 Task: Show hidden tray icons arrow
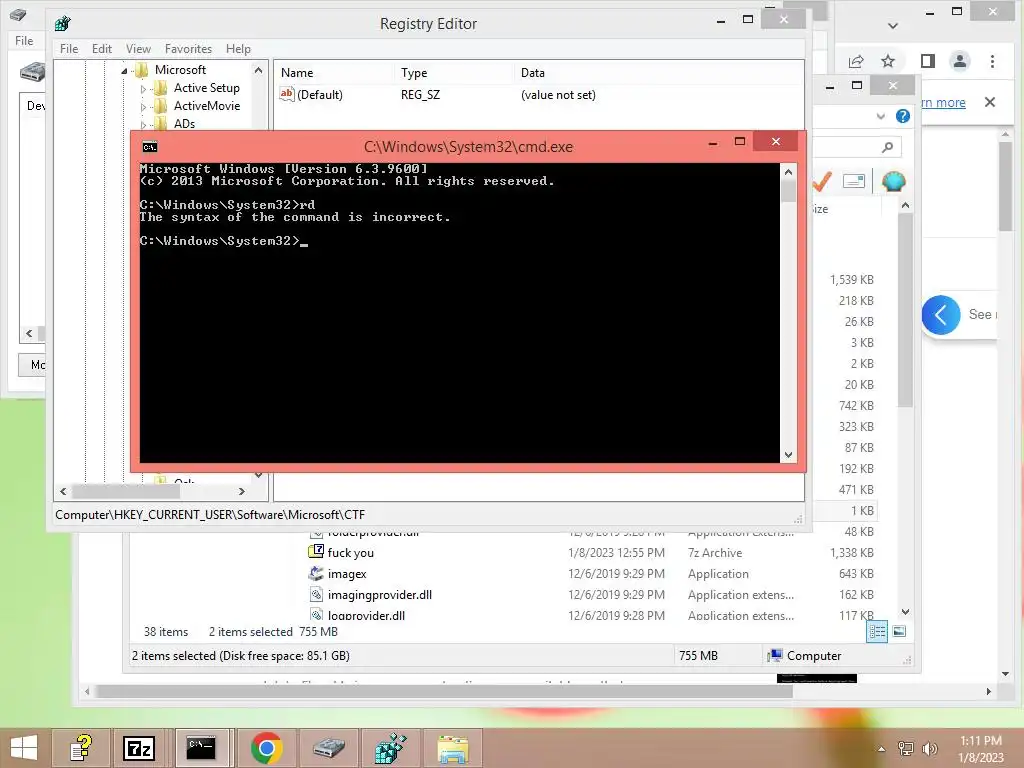pos(882,749)
